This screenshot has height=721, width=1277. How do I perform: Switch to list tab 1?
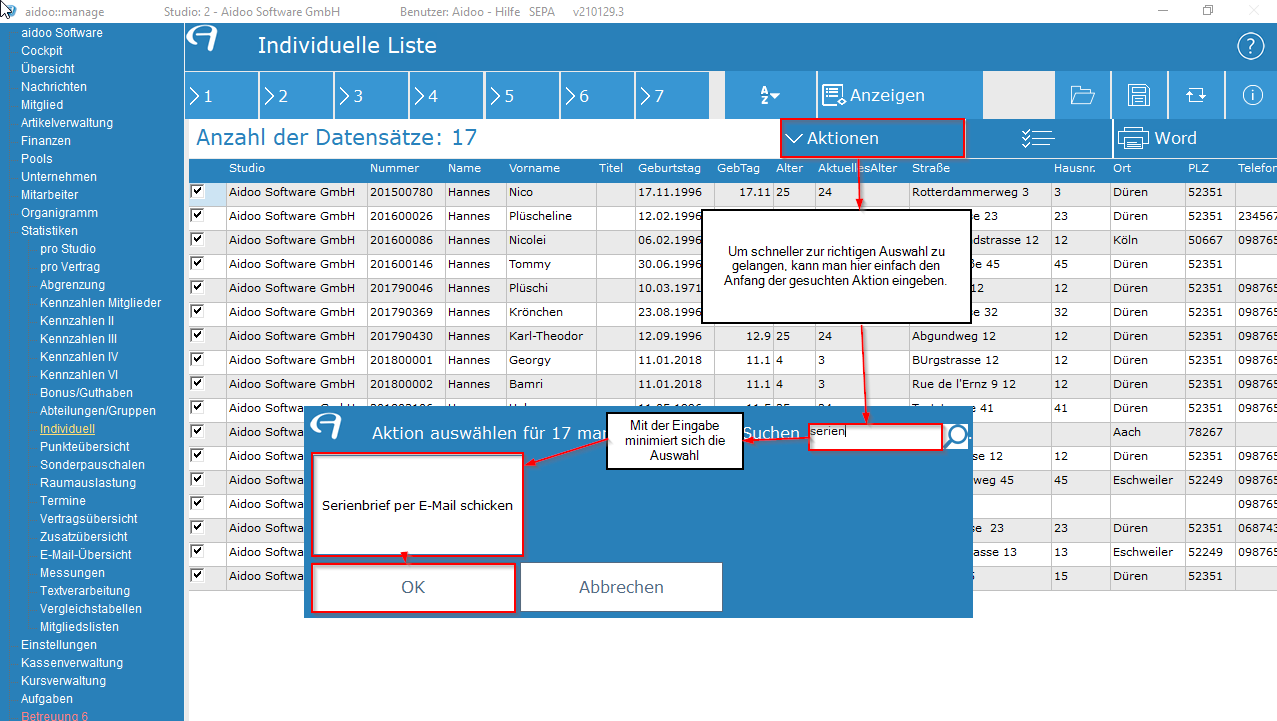point(222,96)
